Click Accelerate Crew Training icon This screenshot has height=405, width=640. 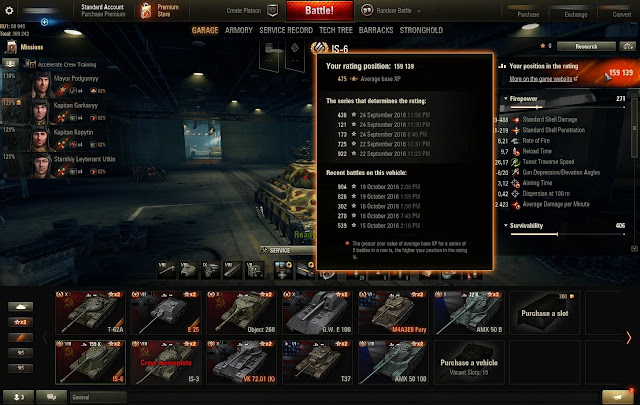[x=30, y=64]
